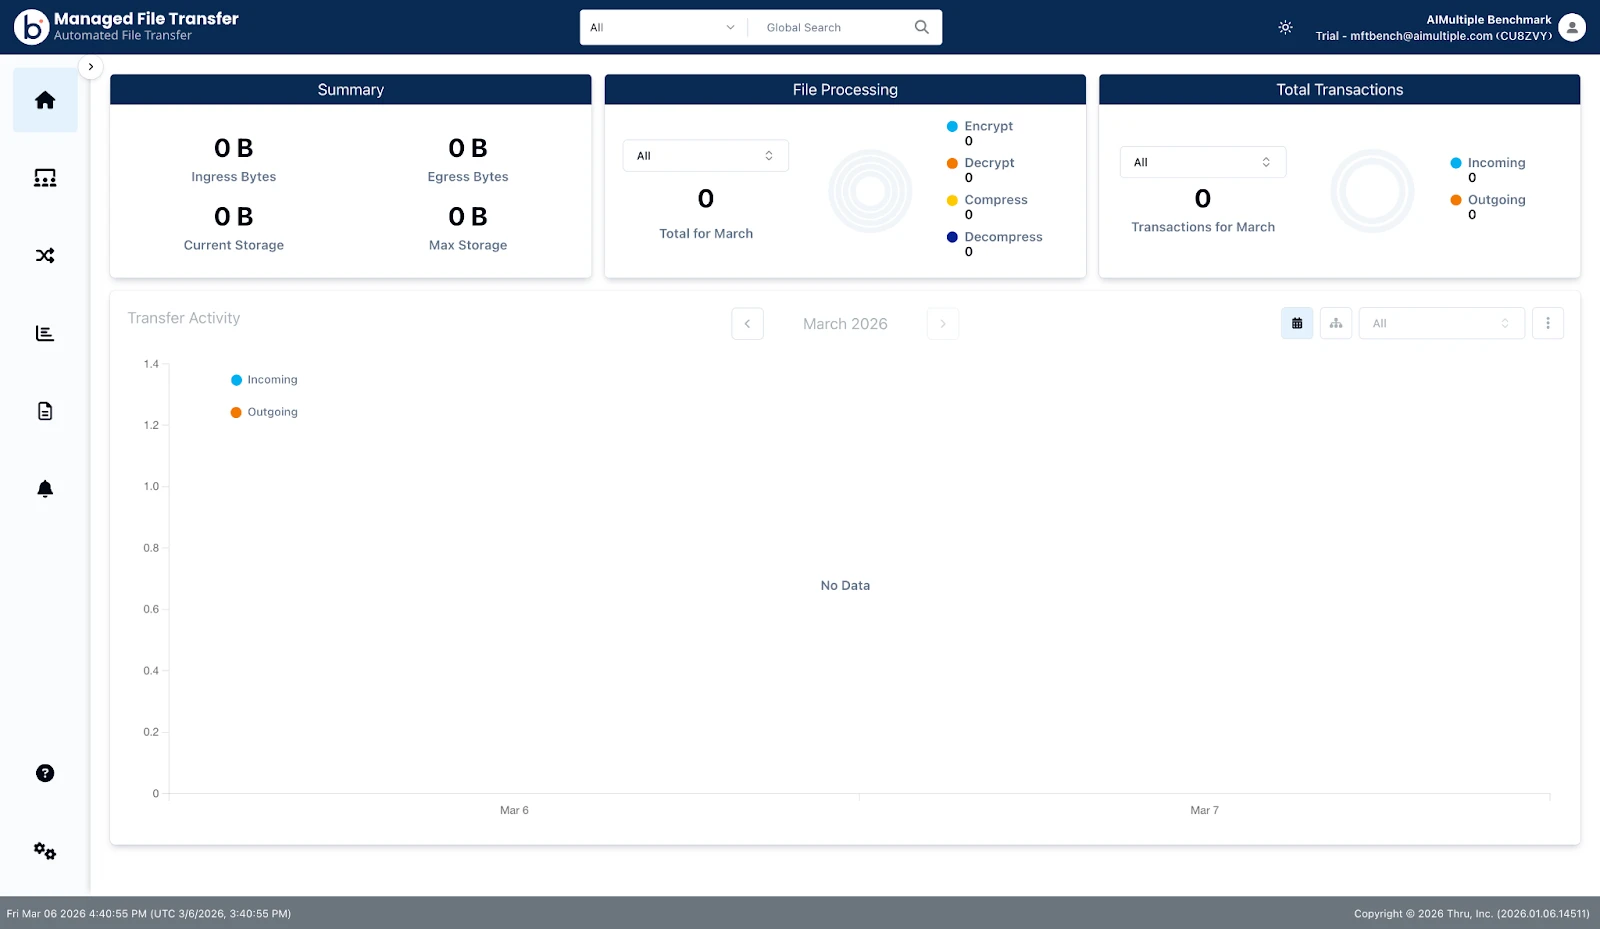The height and width of the screenshot is (929, 1600).
Task: Click the Current Storage label
Action: pyautogui.click(x=234, y=245)
